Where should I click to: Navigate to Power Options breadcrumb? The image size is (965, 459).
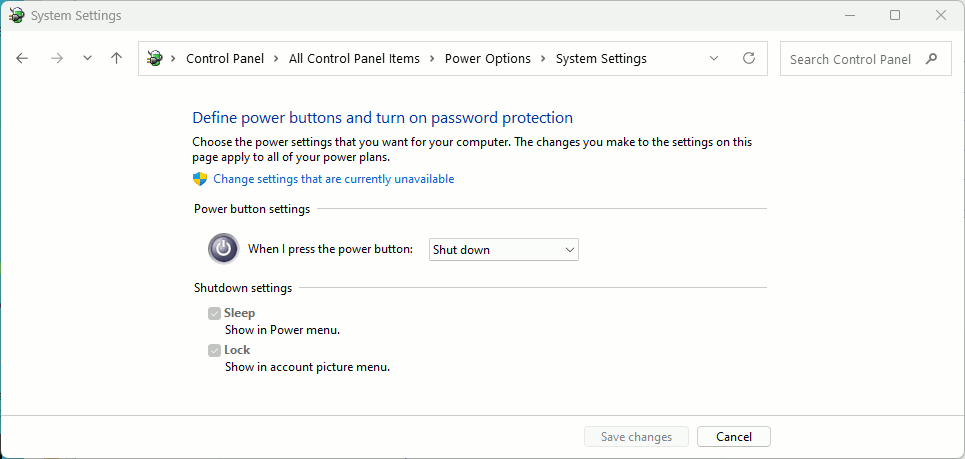click(x=487, y=58)
